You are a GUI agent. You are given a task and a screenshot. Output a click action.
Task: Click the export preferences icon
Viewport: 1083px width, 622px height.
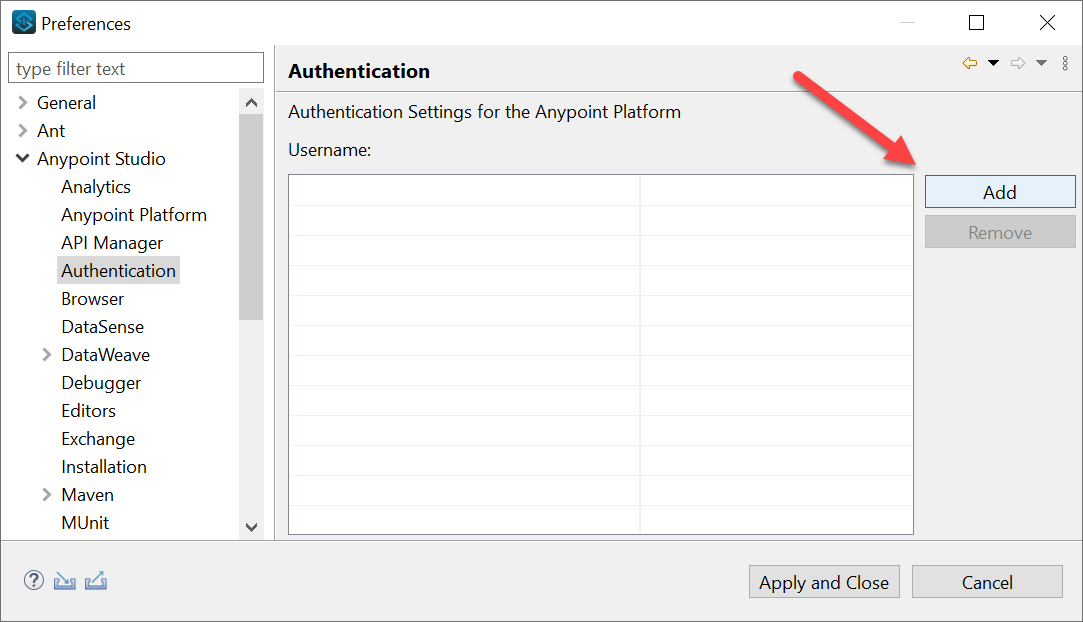click(x=95, y=580)
